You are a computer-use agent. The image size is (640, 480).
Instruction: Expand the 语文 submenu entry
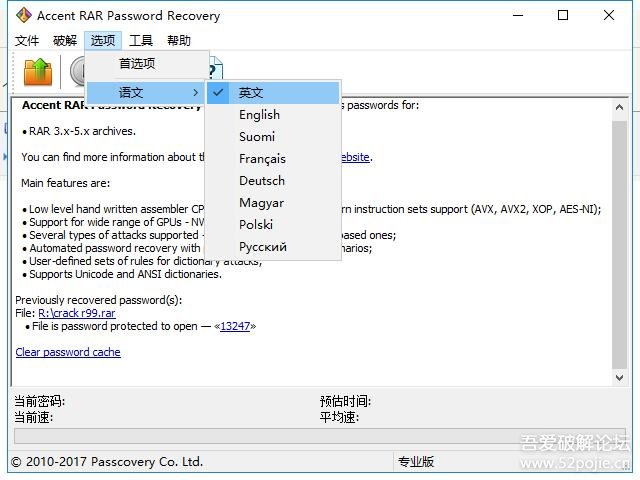click(146, 92)
